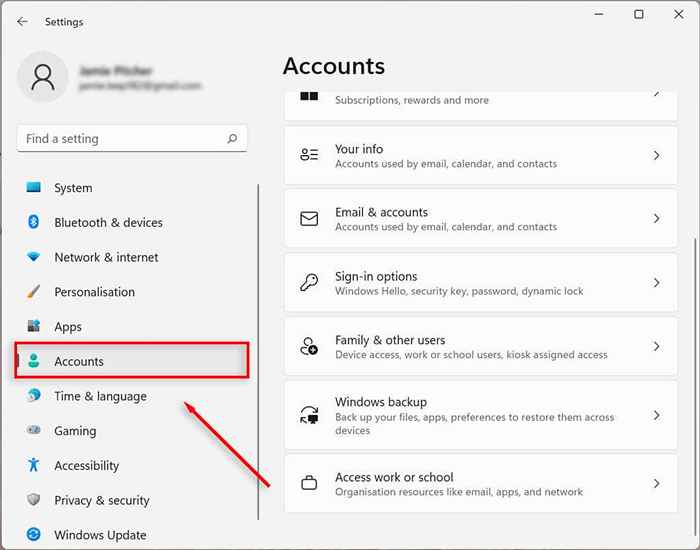Switch to Personalisation settings
This screenshot has height=550, width=700.
point(132,292)
